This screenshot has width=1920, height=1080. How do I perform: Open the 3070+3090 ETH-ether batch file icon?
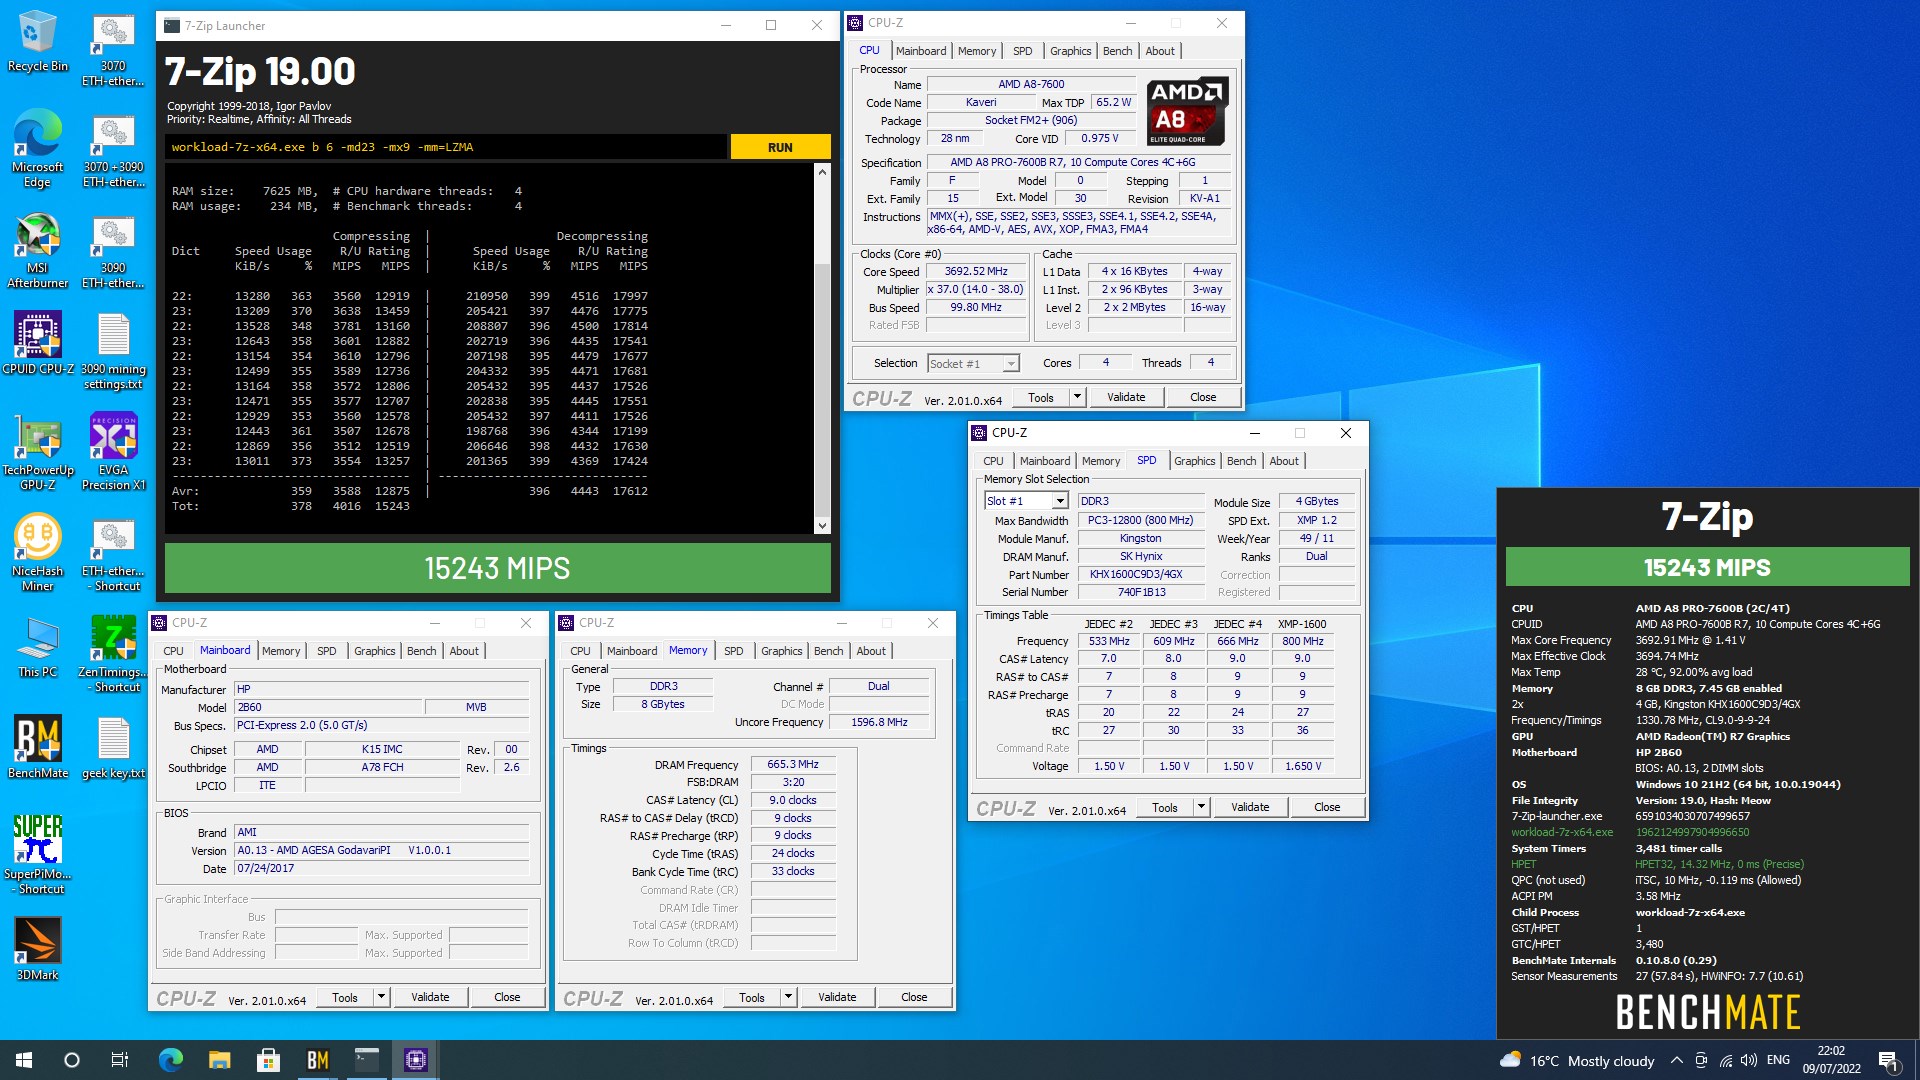[x=113, y=151]
